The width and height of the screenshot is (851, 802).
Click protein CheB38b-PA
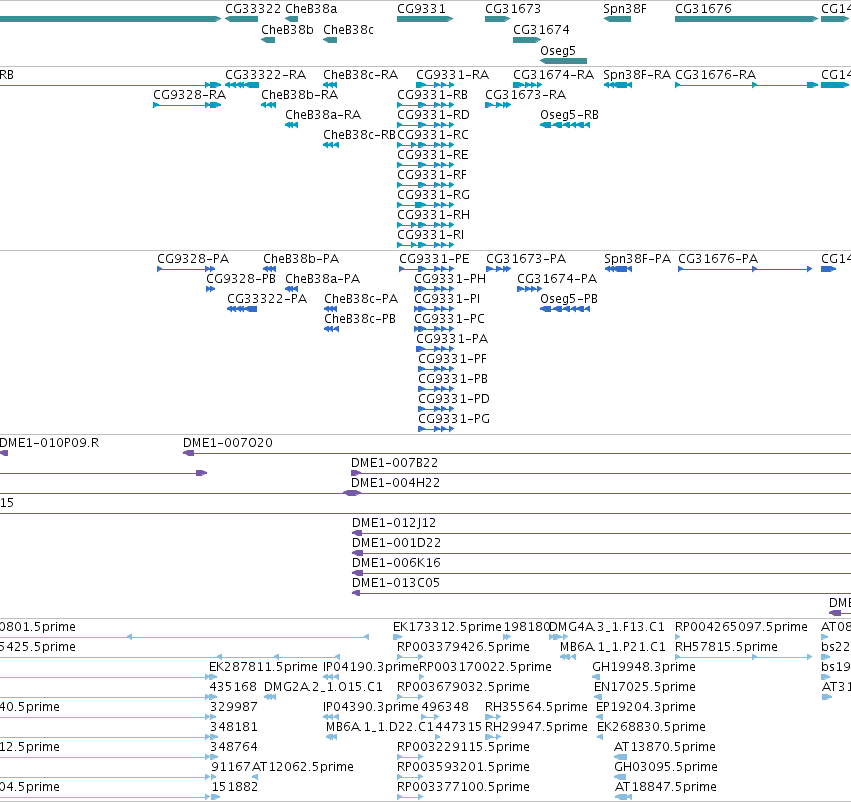point(301,259)
